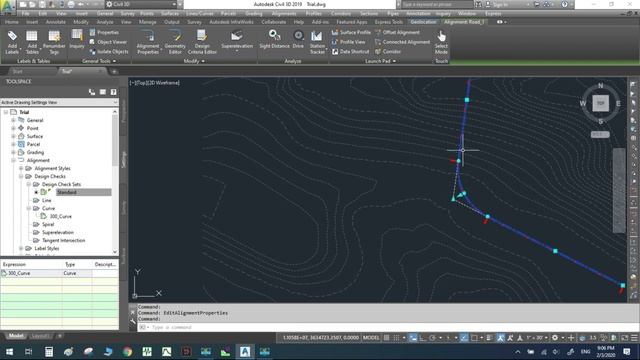Switch to MODEL space in the status bar
Image resolution: width=640 pixels, height=360 pixels.
point(371,338)
